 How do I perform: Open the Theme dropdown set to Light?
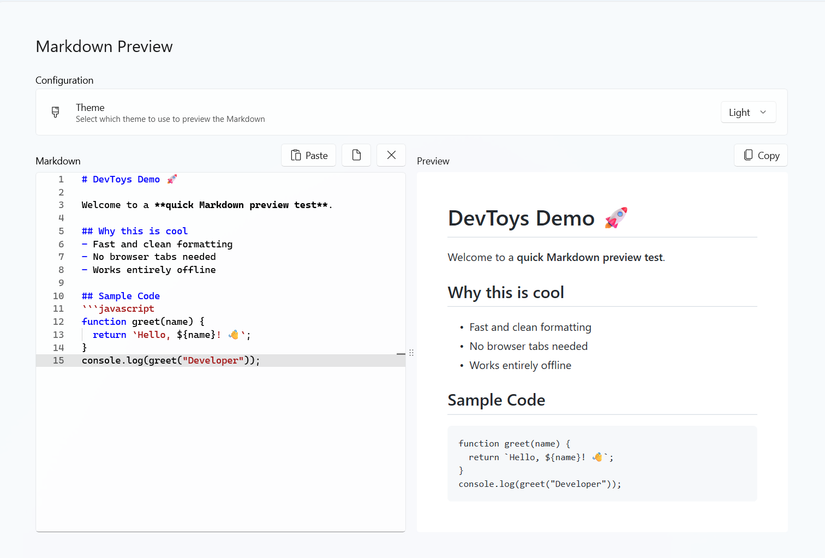[x=748, y=112]
